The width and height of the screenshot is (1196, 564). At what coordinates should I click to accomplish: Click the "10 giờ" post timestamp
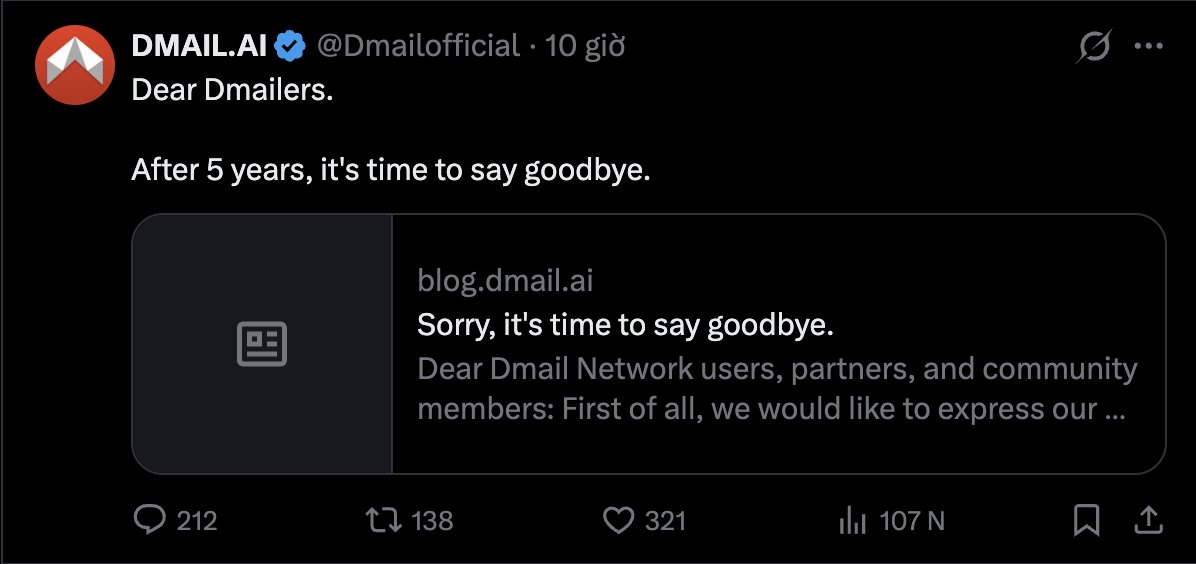[x=585, y=45]
